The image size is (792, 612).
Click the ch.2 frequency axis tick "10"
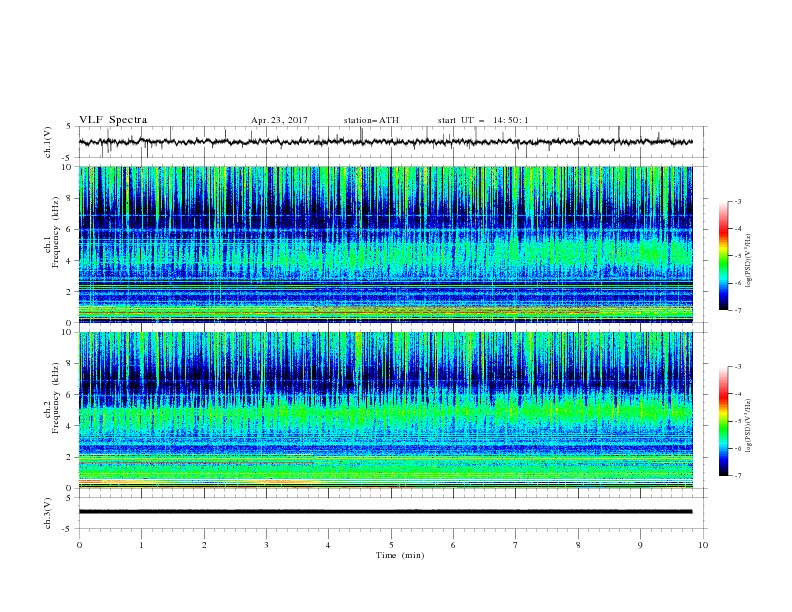tap(69, 332)
